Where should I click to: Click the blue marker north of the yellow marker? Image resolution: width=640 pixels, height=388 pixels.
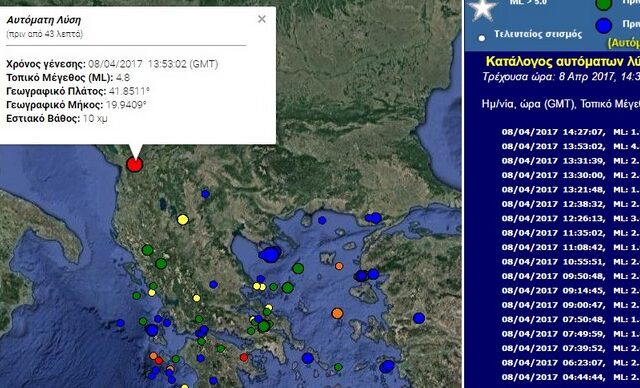(205, 194)
